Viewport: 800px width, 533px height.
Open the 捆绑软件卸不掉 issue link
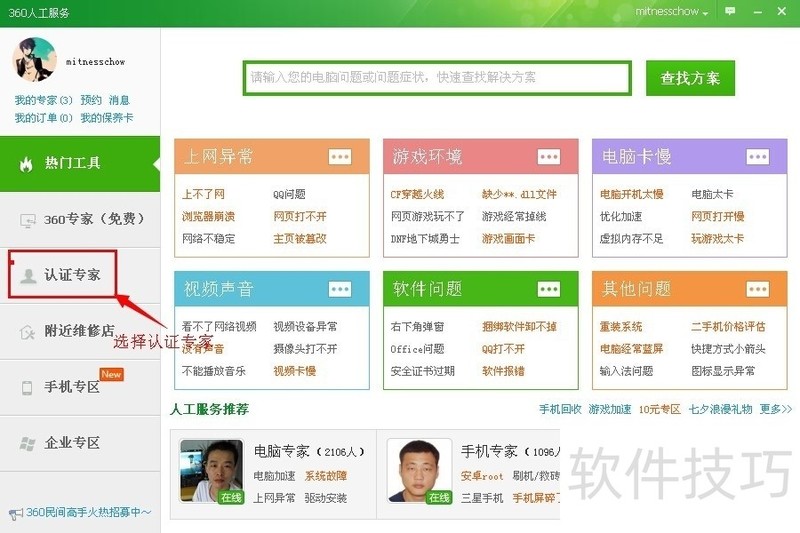[x=519, y=326]
